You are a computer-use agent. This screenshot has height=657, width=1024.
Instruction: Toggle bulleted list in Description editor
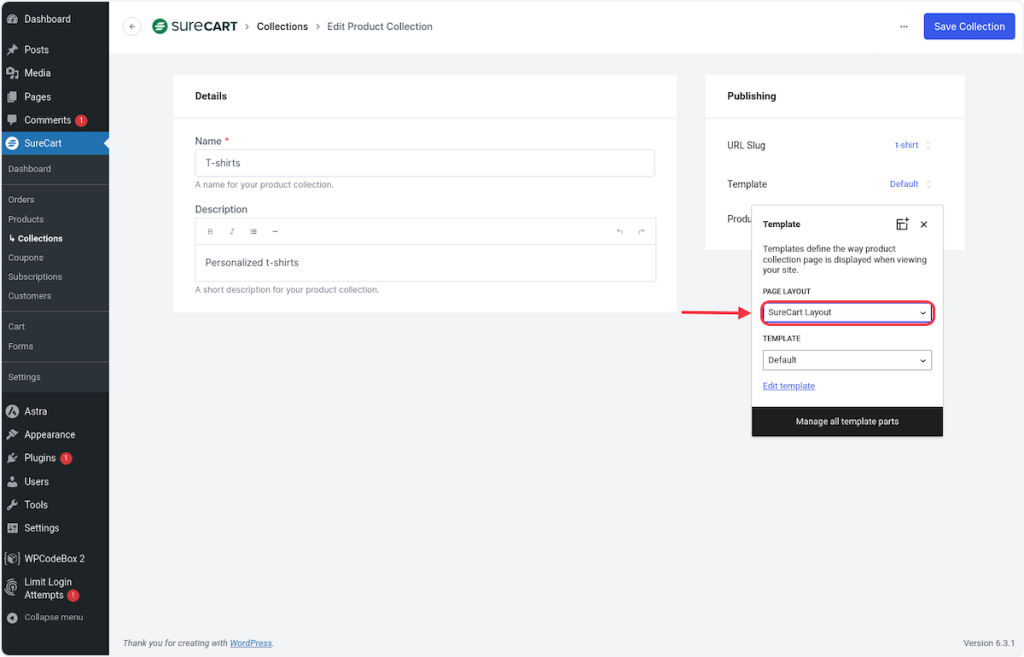click(x=253, y=231)
